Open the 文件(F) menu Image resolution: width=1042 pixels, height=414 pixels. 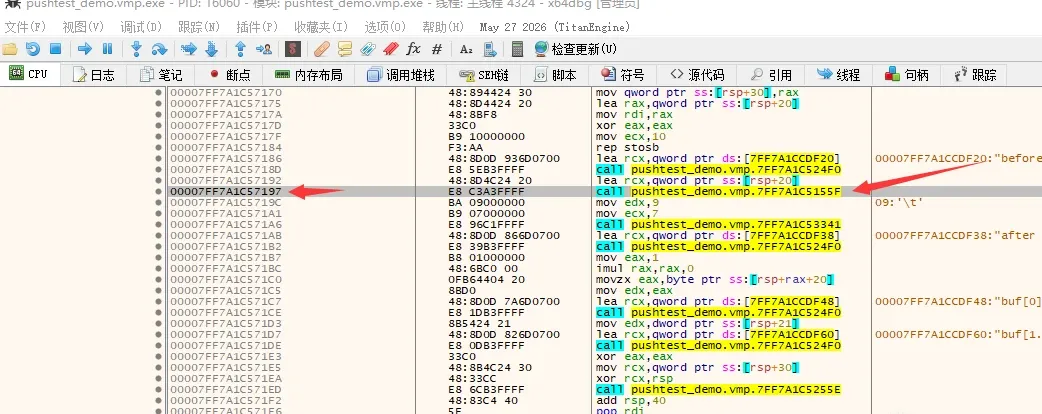pyautogui.click(x=25, y=27)
